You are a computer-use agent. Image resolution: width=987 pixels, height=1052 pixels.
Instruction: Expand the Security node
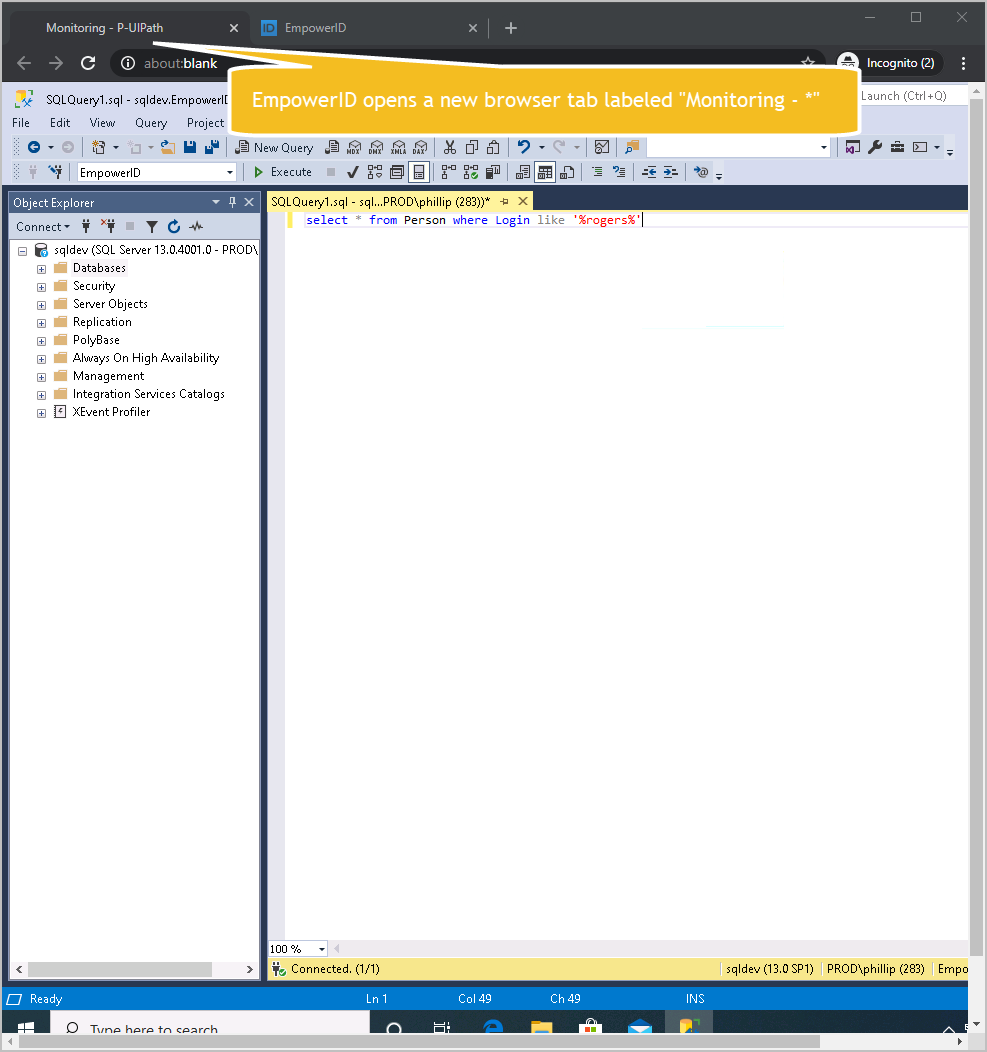coord(41,286)
